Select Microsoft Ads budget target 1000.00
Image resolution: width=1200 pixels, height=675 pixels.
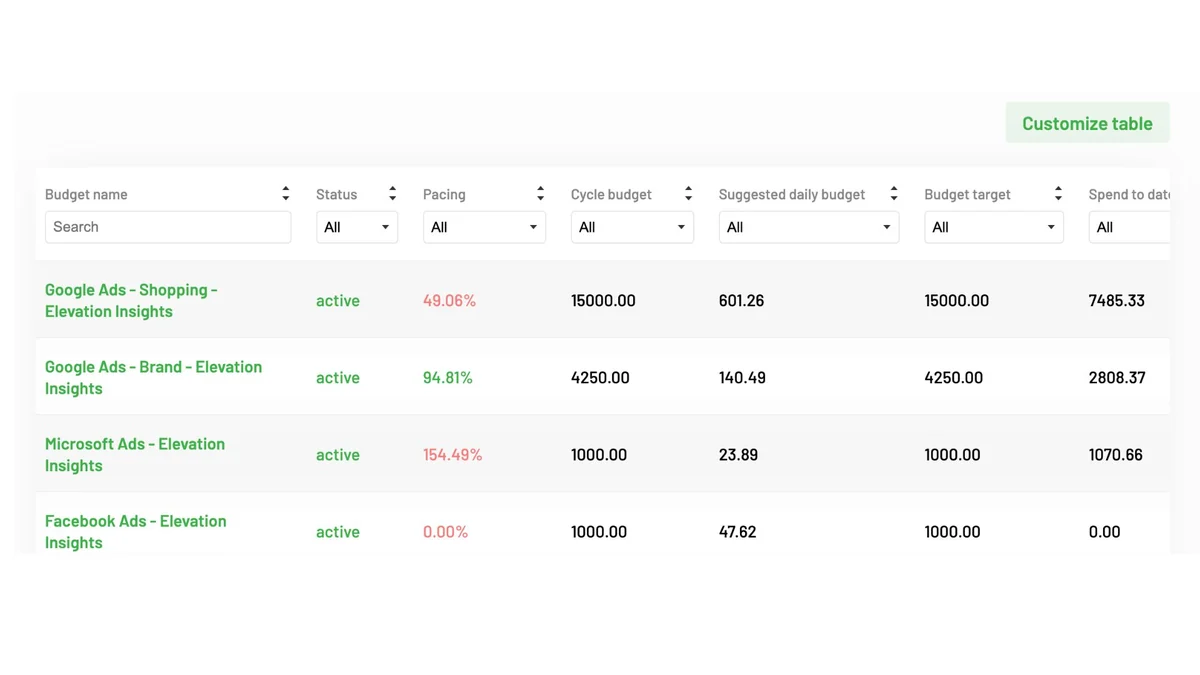(953, 454)
